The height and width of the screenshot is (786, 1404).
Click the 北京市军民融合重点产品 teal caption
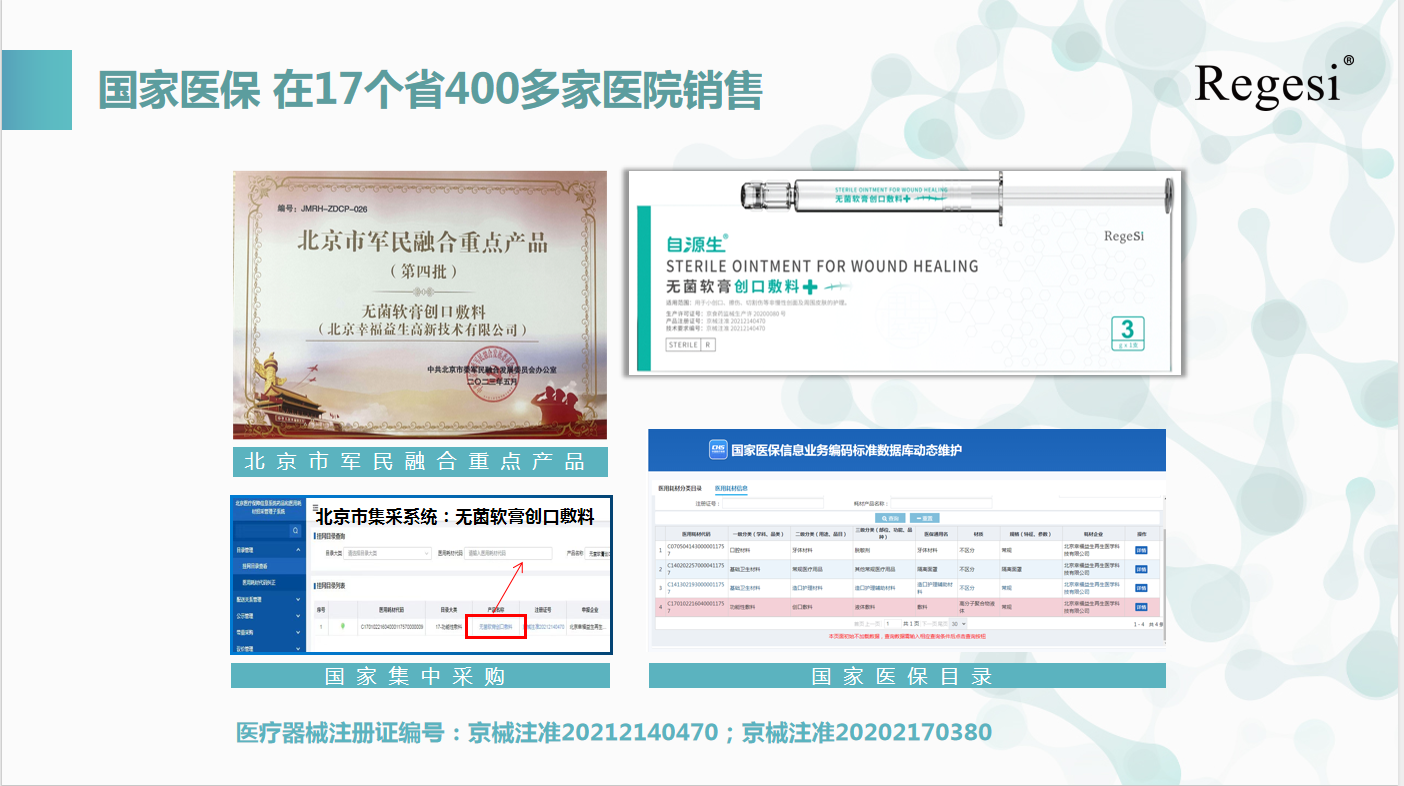coord(420,462)
